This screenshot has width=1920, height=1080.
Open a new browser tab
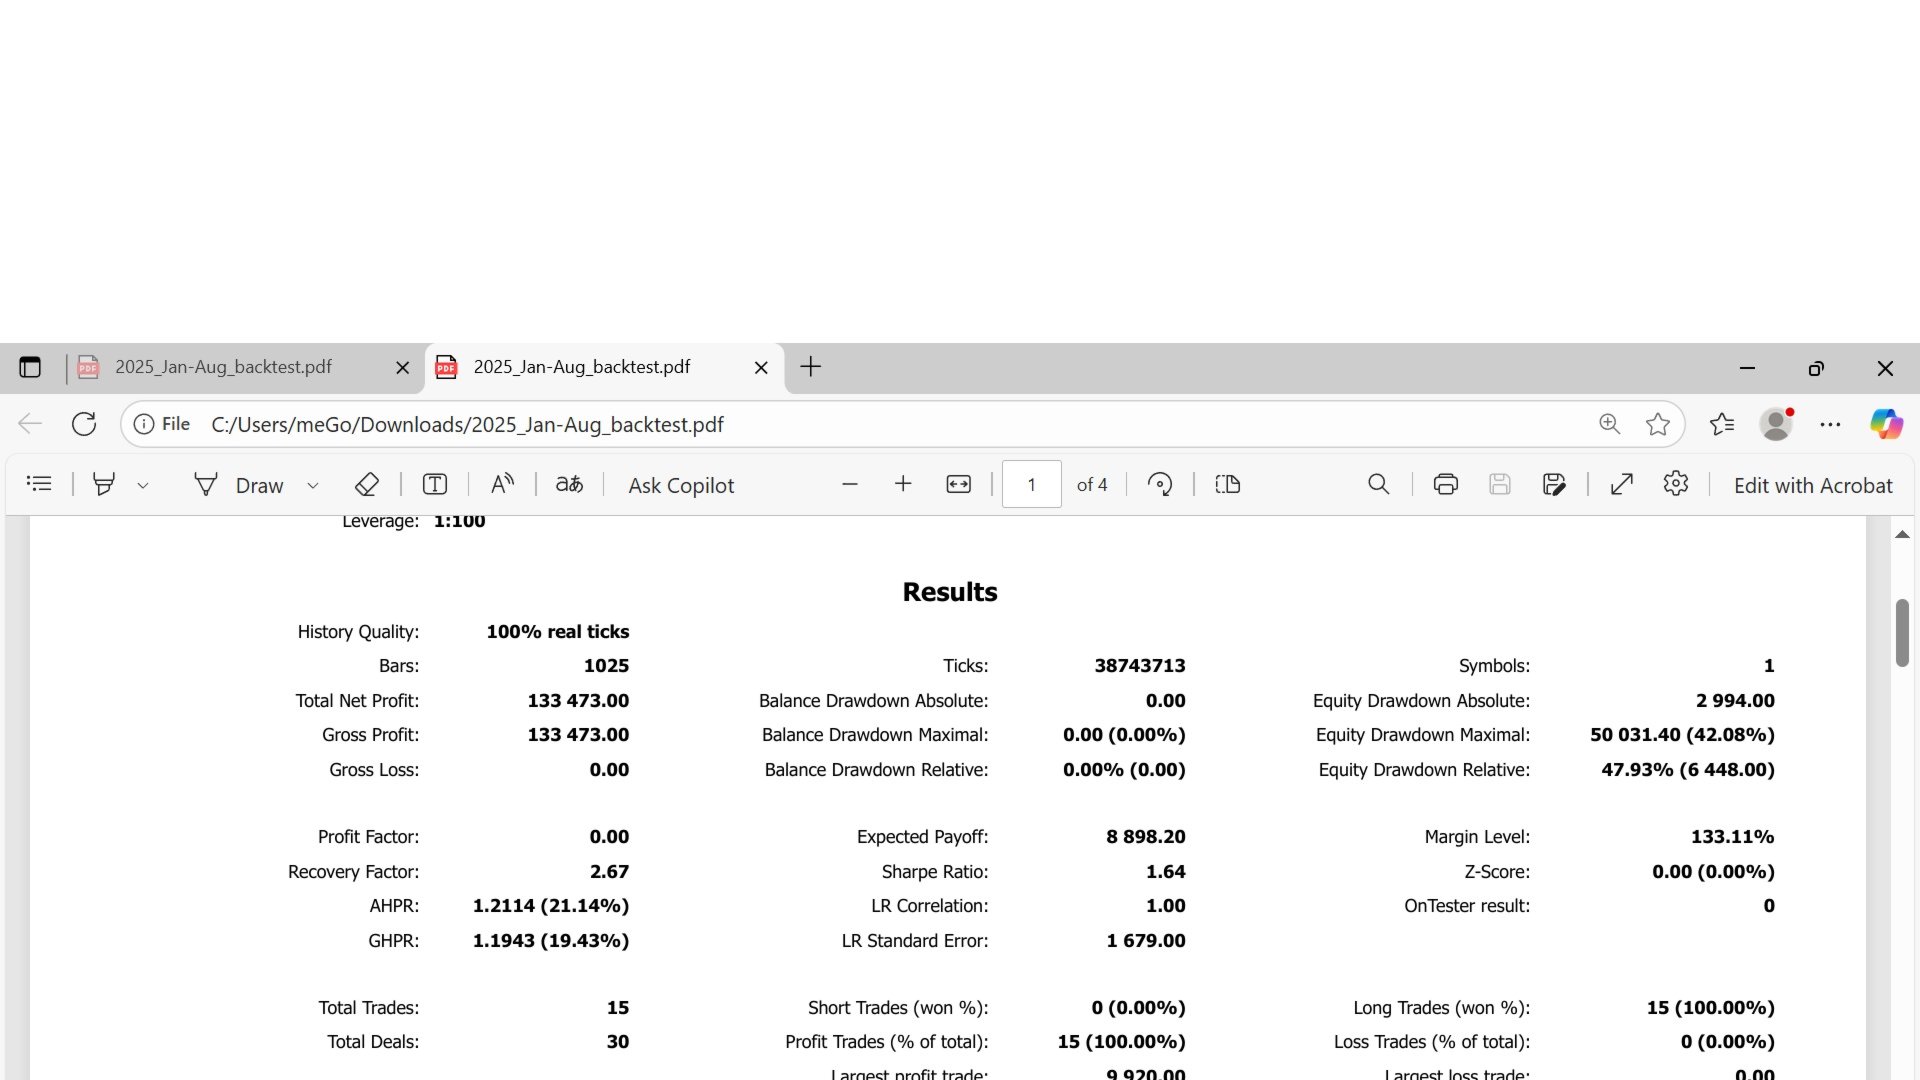click(810, 367)
